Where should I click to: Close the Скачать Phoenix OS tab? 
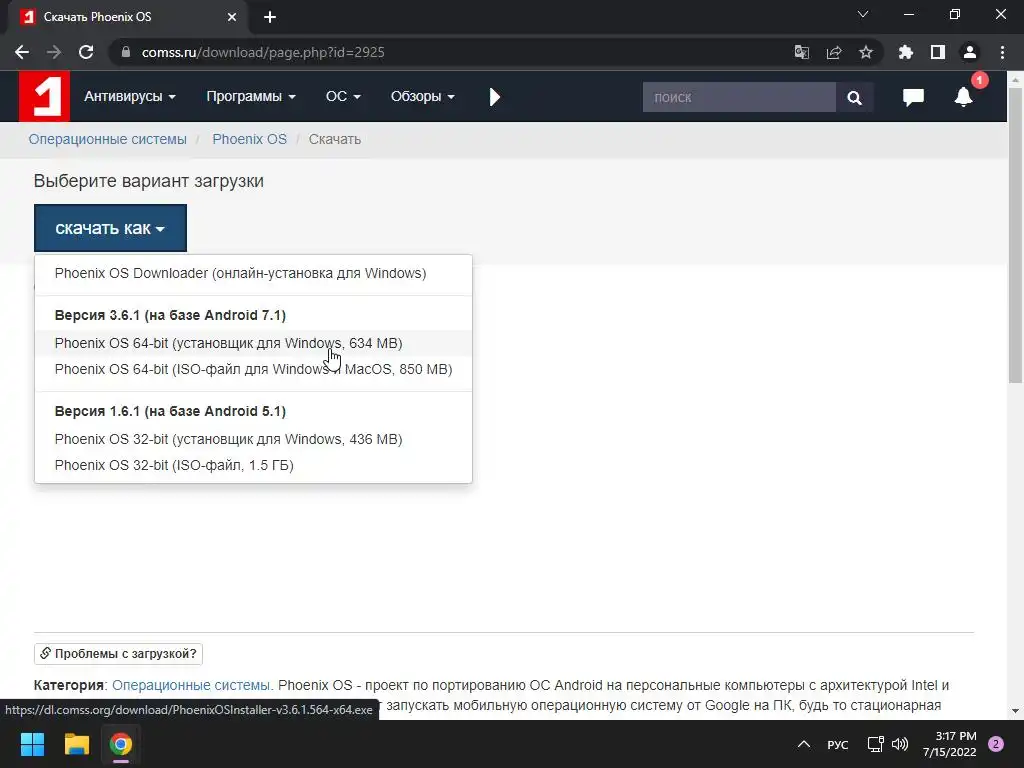click(232, 17)
